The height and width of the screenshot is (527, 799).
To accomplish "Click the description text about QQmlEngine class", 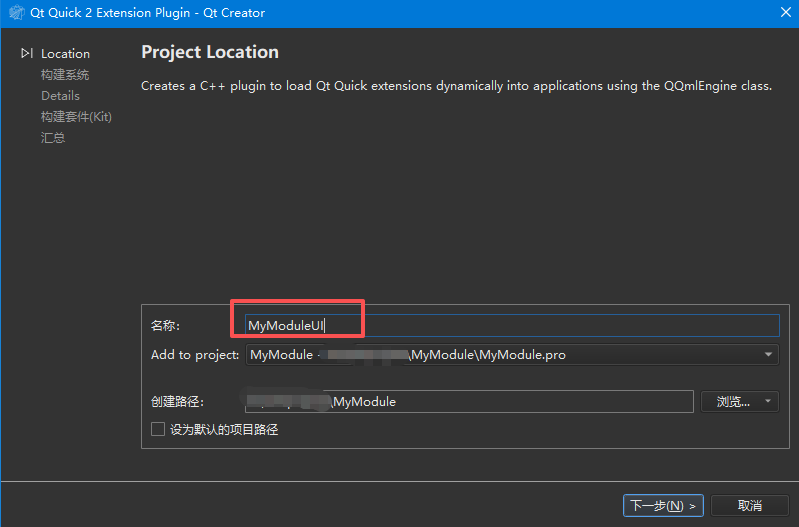I will pos(457,86).
